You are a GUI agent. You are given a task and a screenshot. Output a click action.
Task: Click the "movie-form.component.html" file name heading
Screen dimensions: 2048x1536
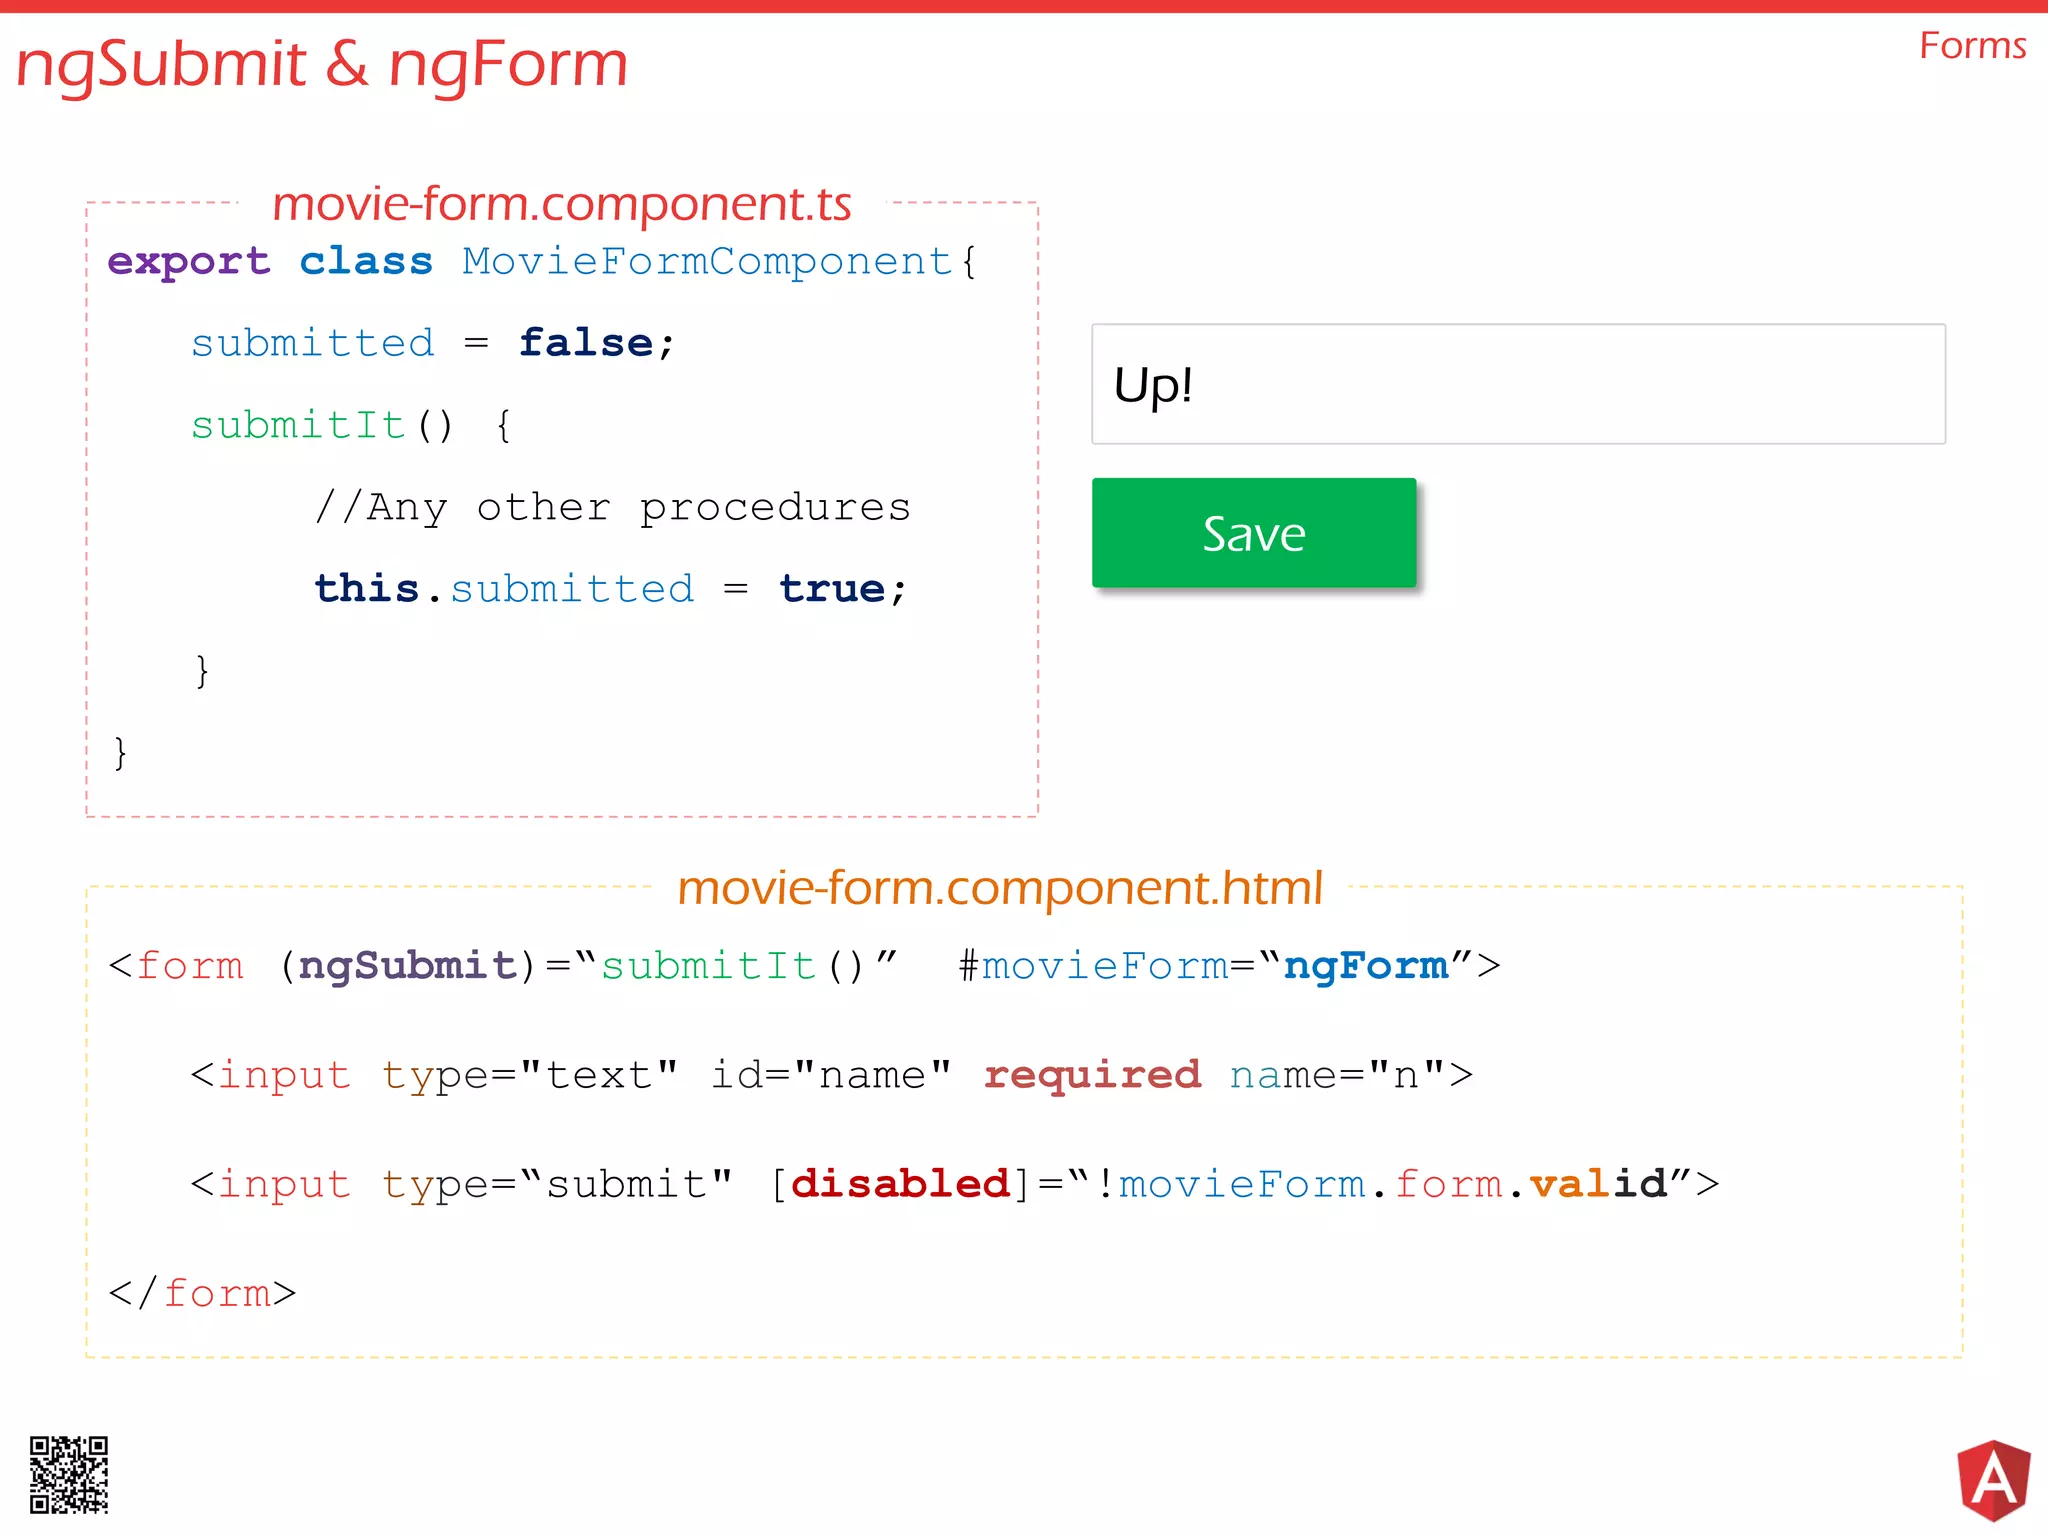click(x=1000, y=887)
